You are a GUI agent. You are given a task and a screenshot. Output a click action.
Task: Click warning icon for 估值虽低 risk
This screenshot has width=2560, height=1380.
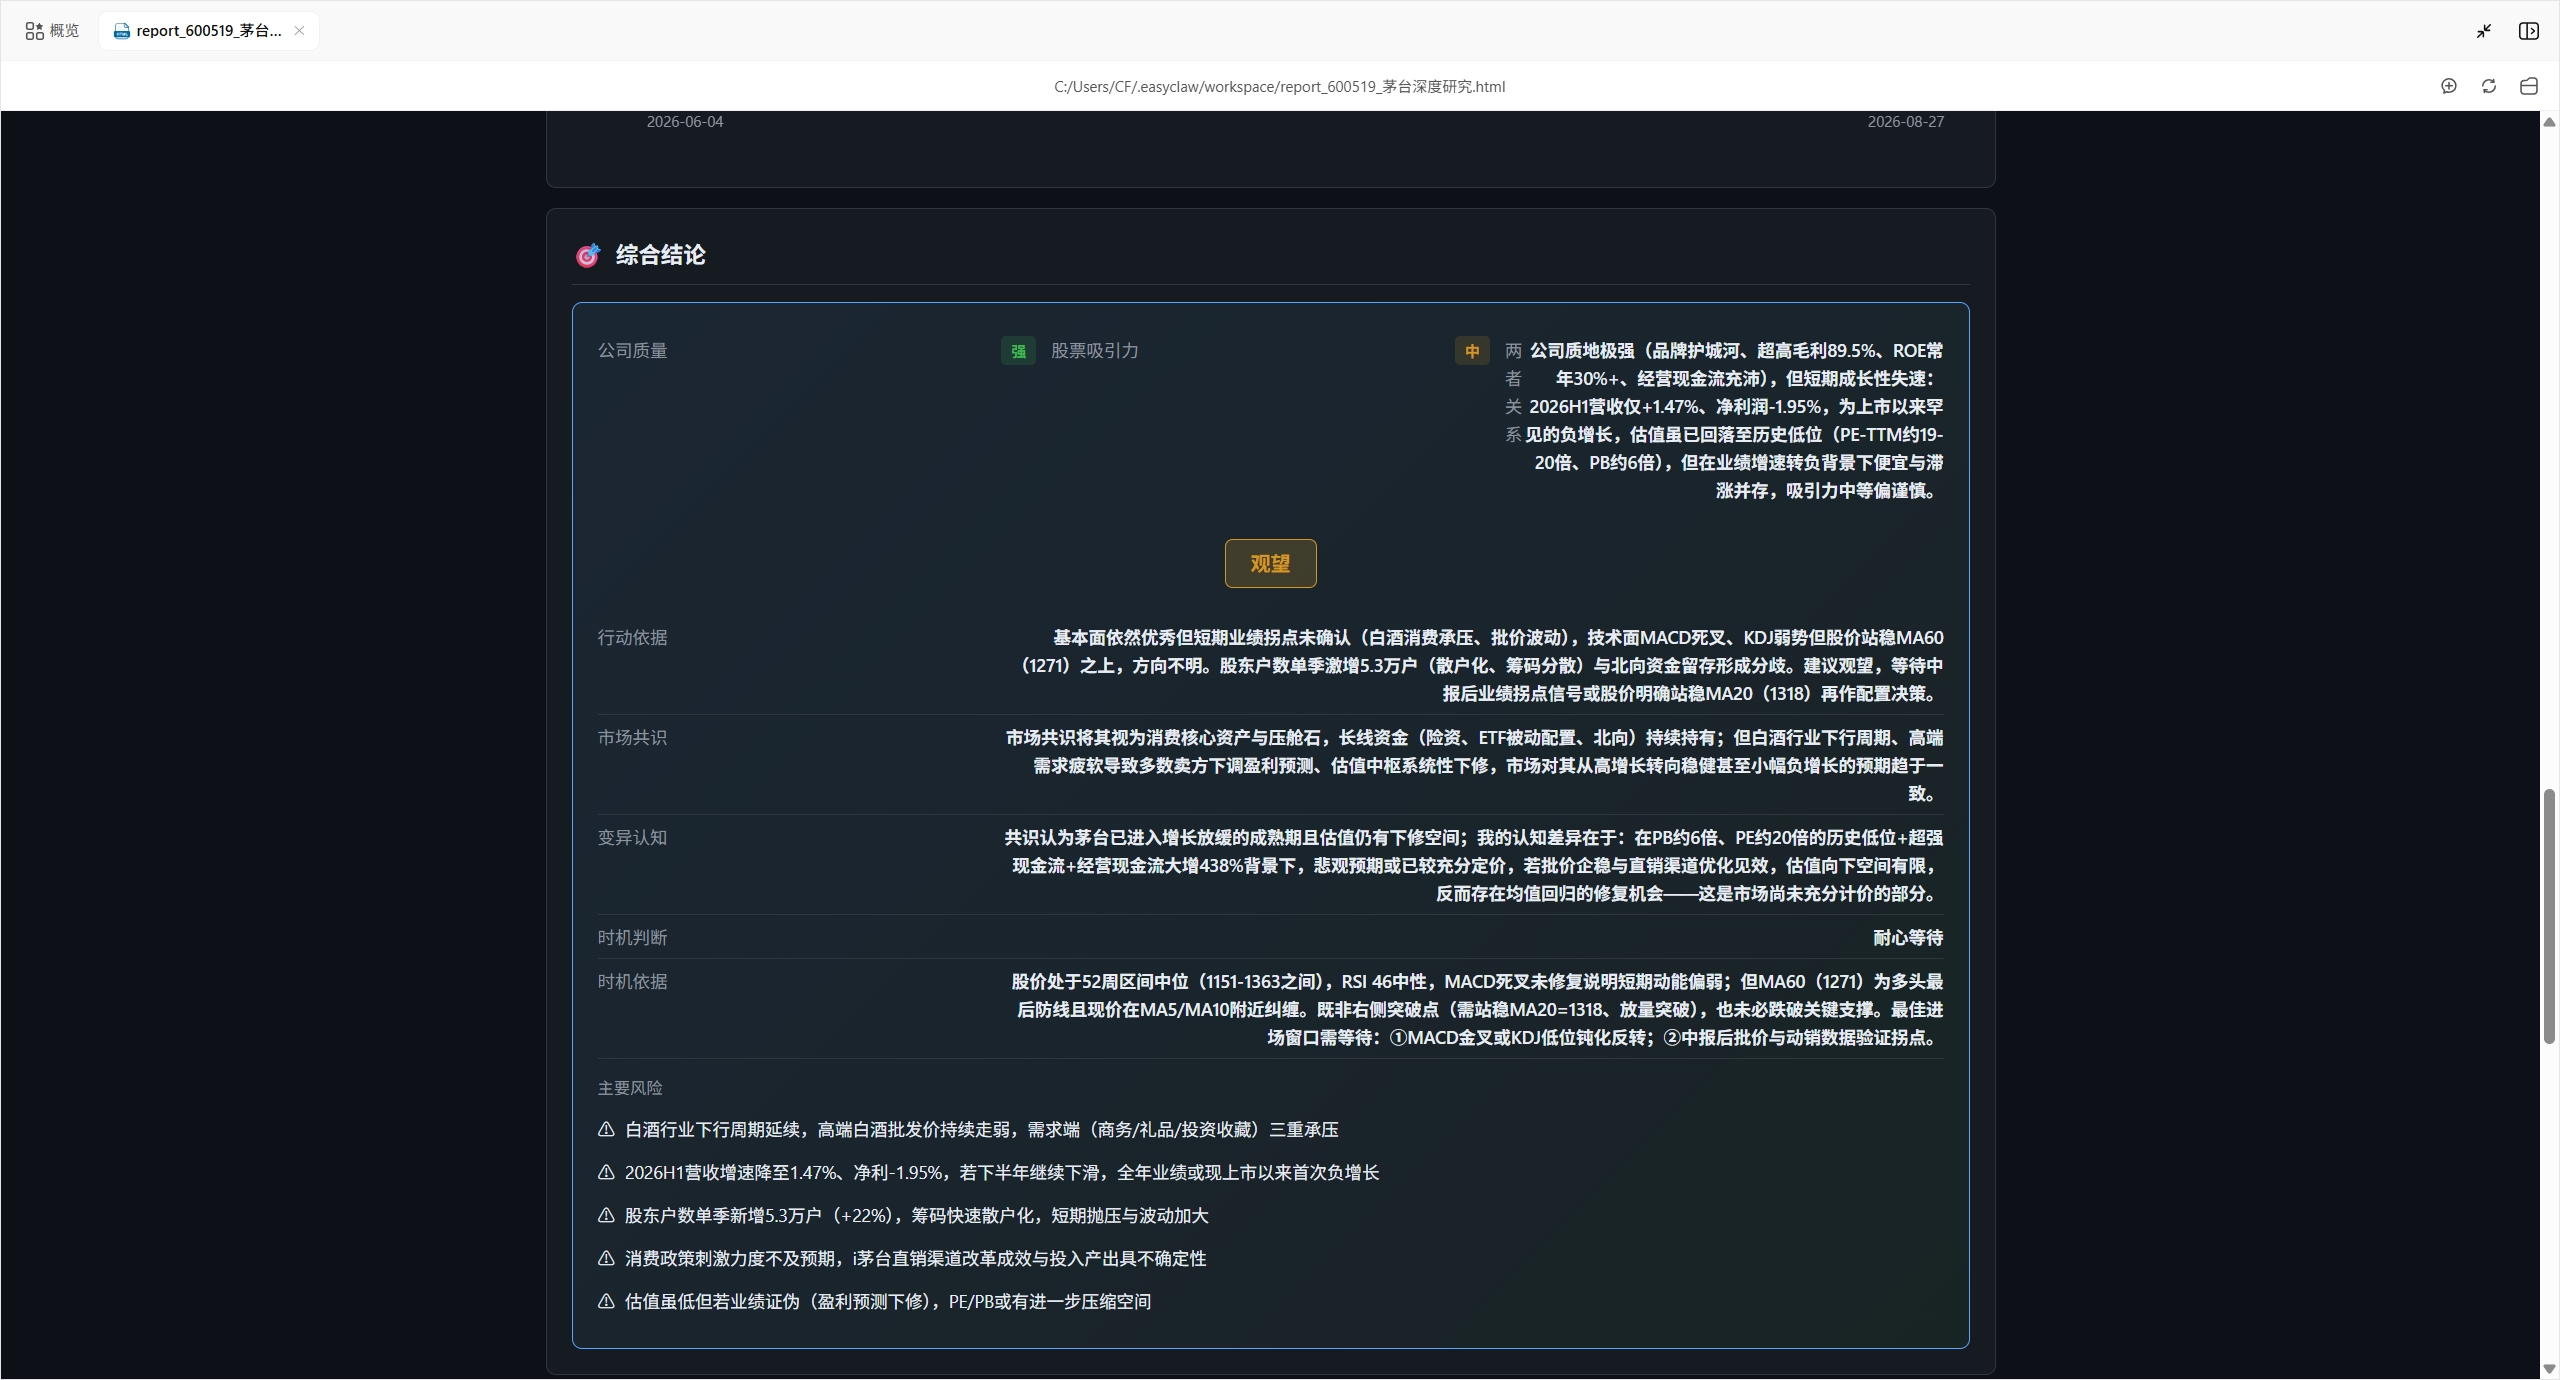tap(606, 1302)
